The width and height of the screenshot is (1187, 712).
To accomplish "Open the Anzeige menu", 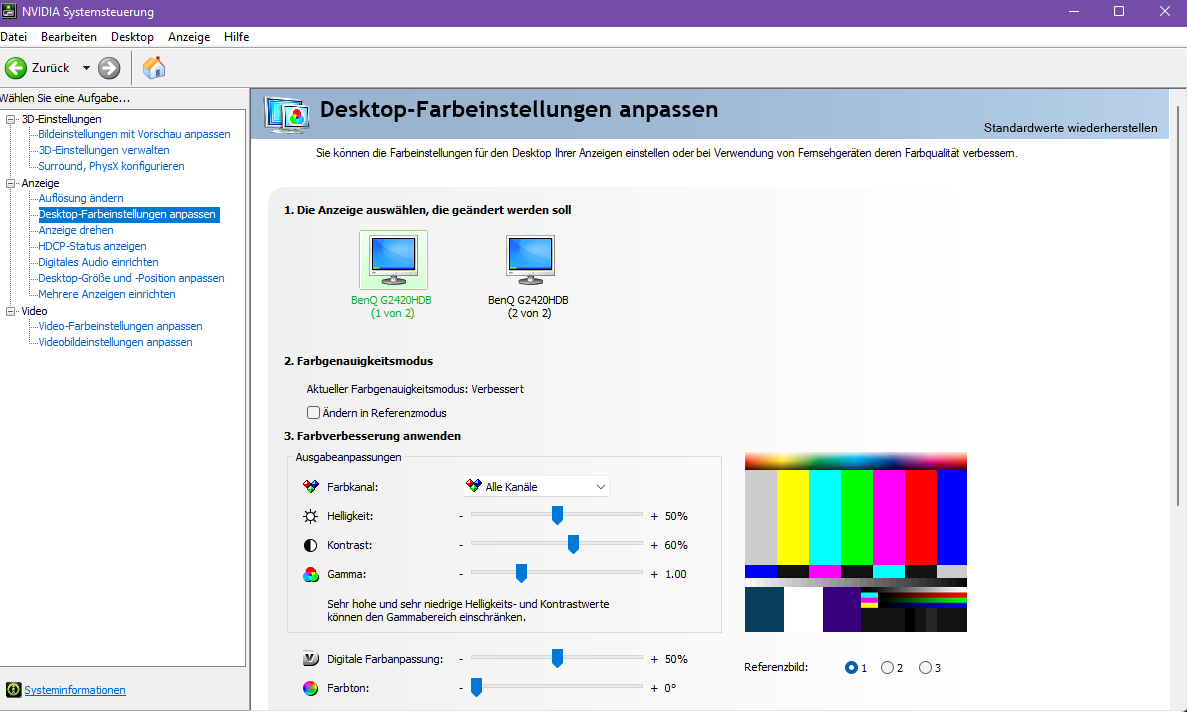I will click(189, 37).
